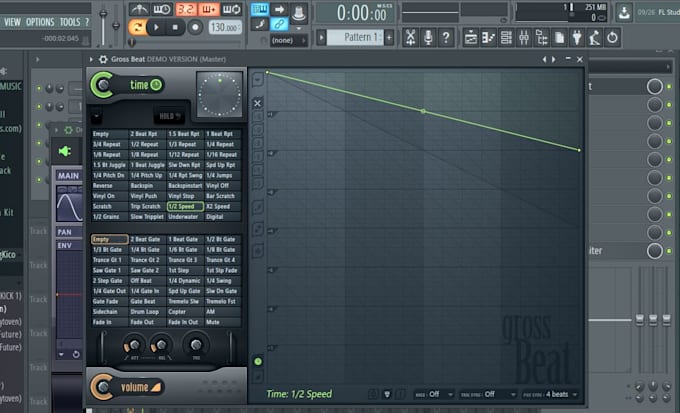This screenshot has width=680, height=413.
Task: Open the channel rack view icon
Action: (x=506, y=38)
